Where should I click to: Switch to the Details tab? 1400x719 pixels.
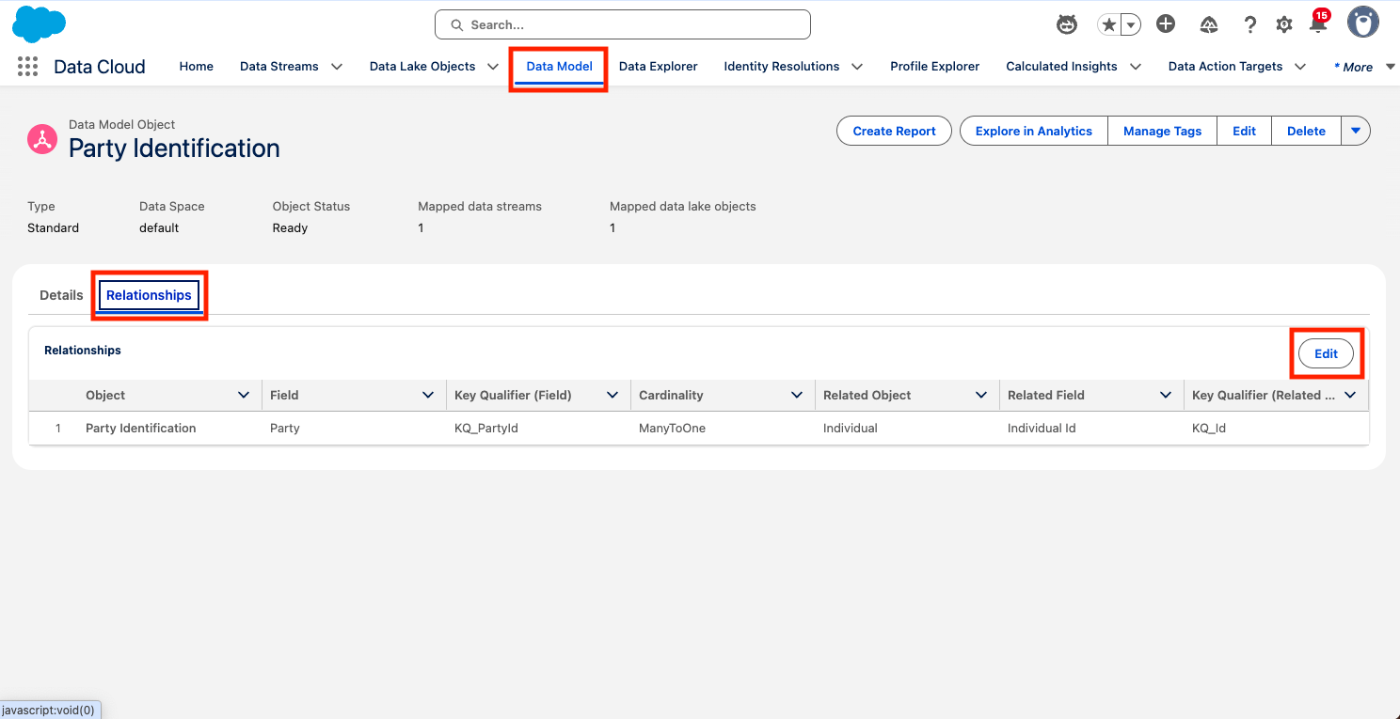pyautogui.click(x=61, y=295)
